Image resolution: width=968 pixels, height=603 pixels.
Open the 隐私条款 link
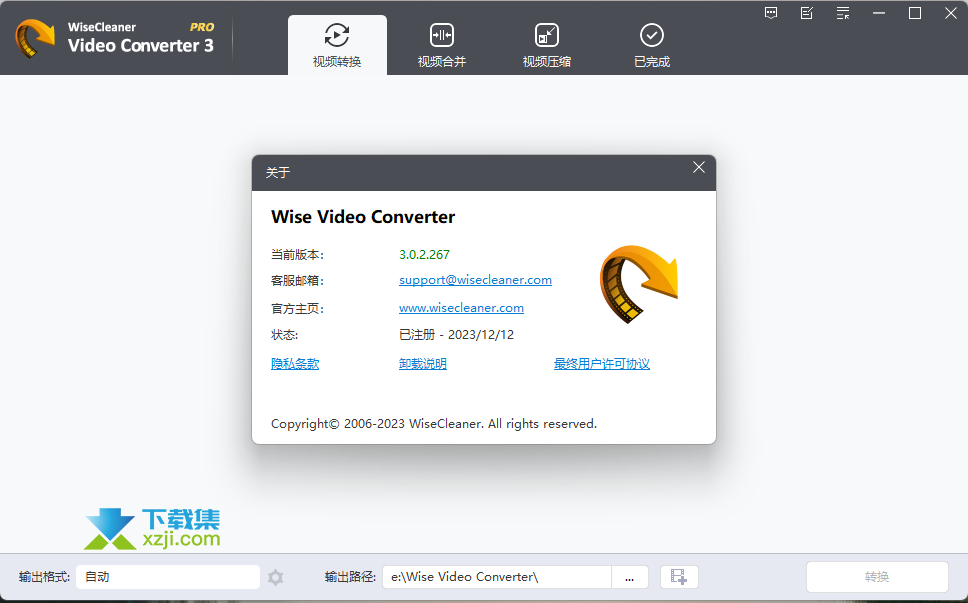[295, 364]
